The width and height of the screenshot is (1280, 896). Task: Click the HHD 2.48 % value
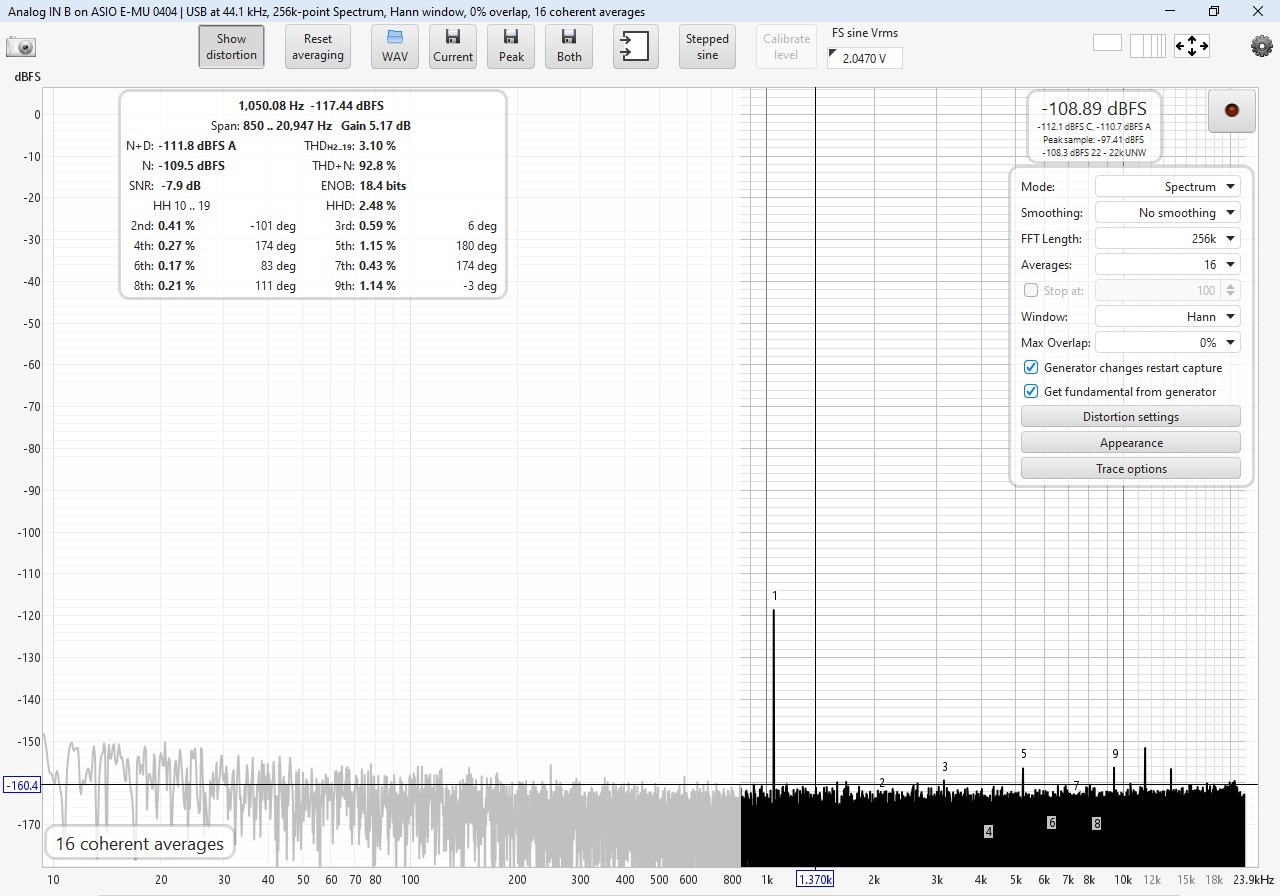pos(378,206)
